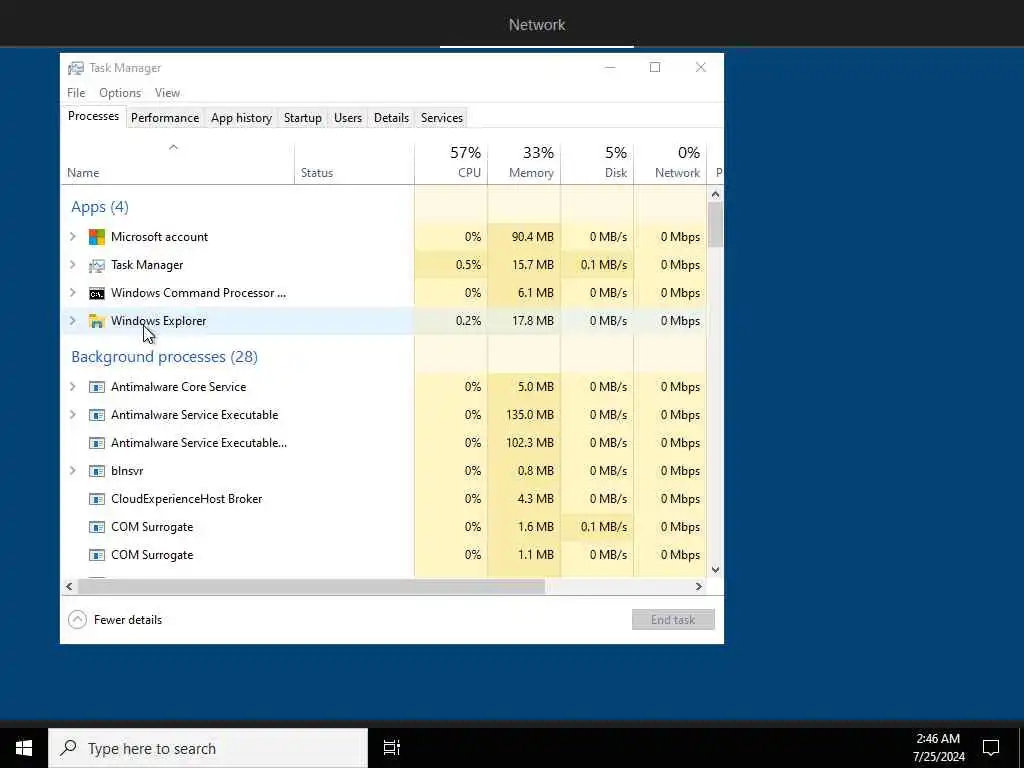Click the 90.4 MB memory value

pyautogui.click(x=532, y=236)
